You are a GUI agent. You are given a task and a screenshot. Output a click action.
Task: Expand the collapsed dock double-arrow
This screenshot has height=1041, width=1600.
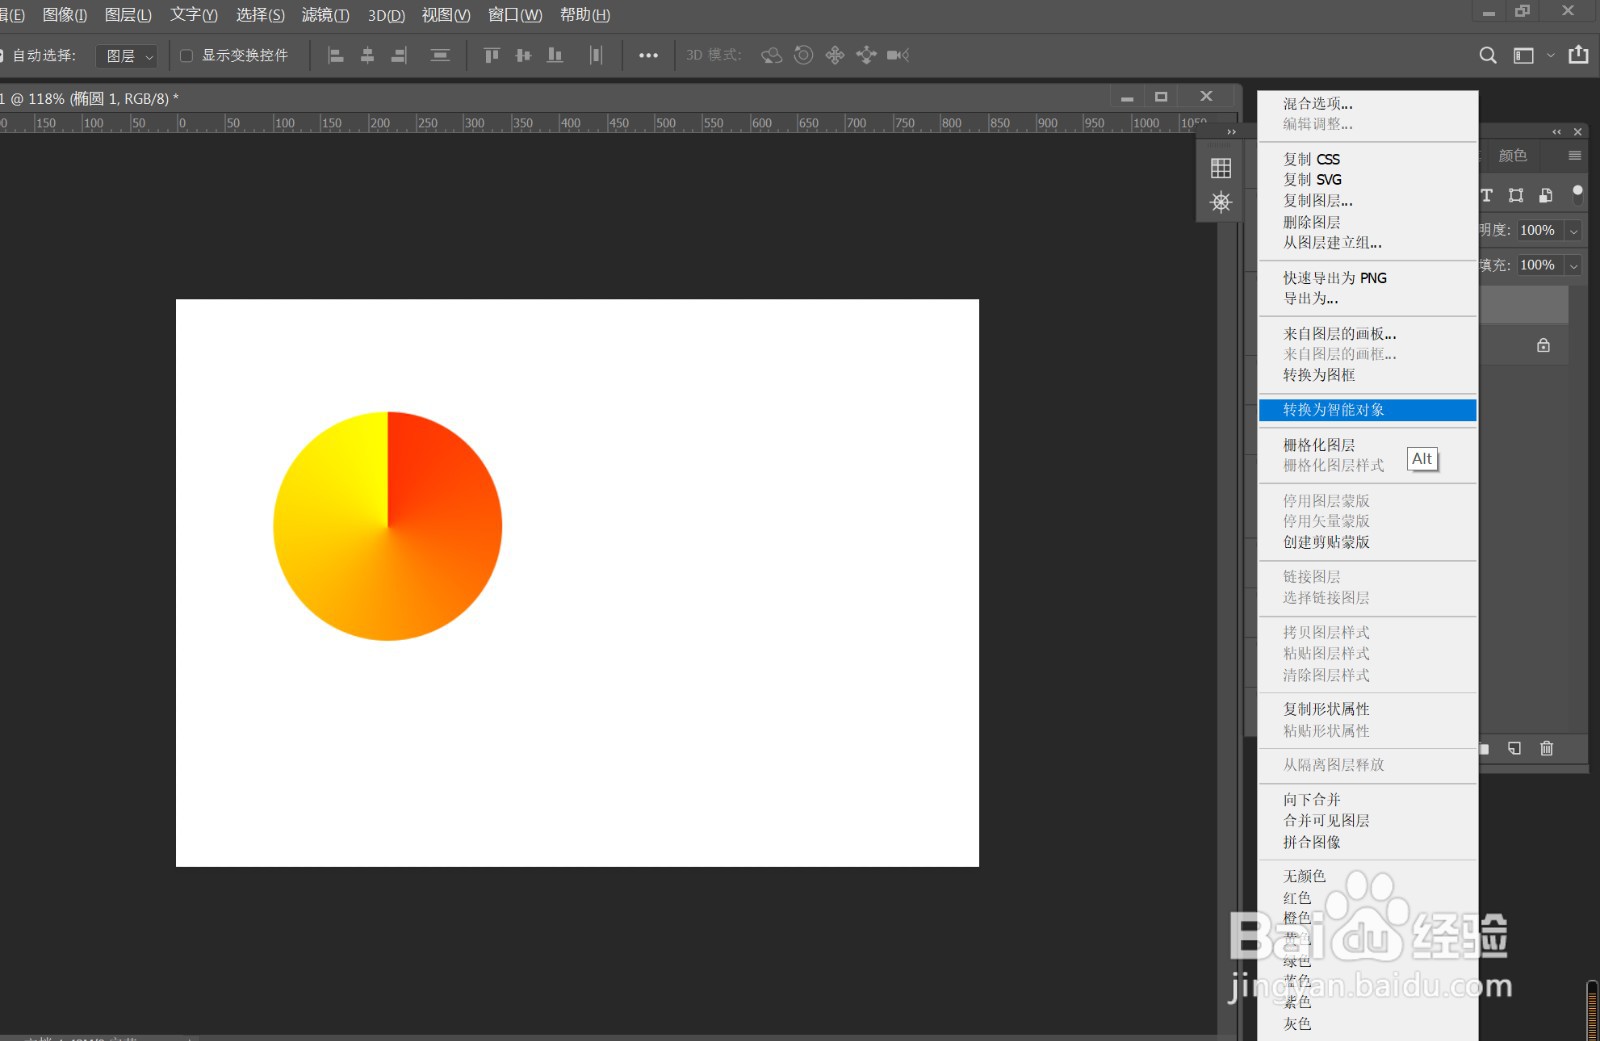click(1231, 132)
